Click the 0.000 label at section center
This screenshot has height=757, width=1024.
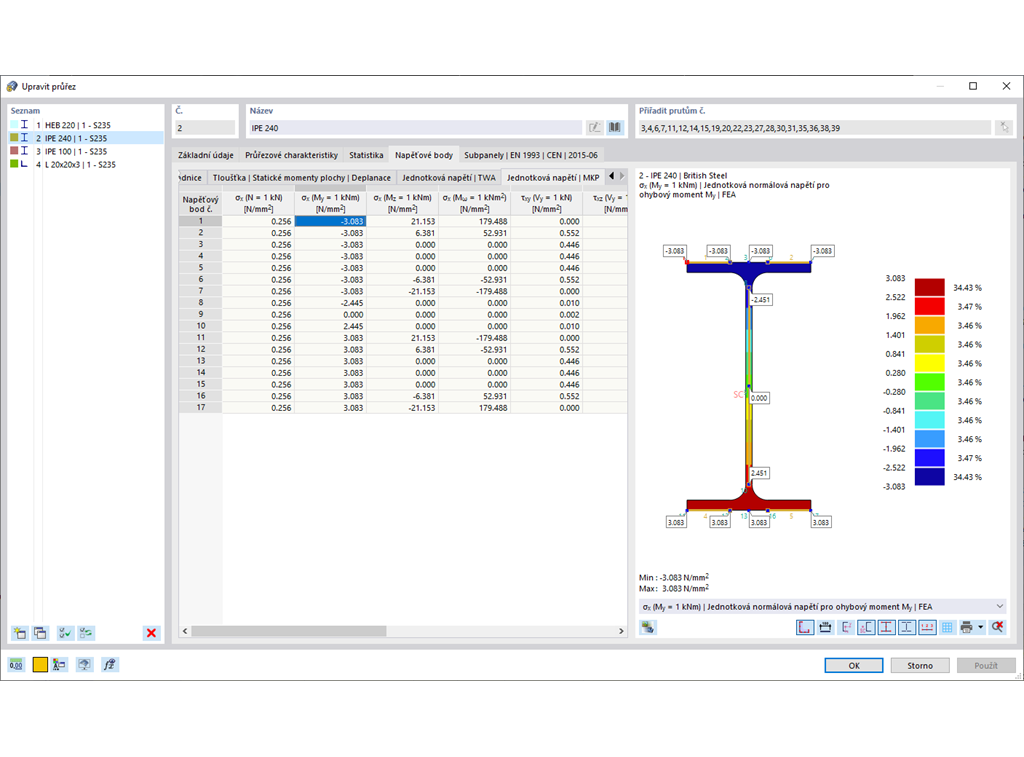point(759,398)
